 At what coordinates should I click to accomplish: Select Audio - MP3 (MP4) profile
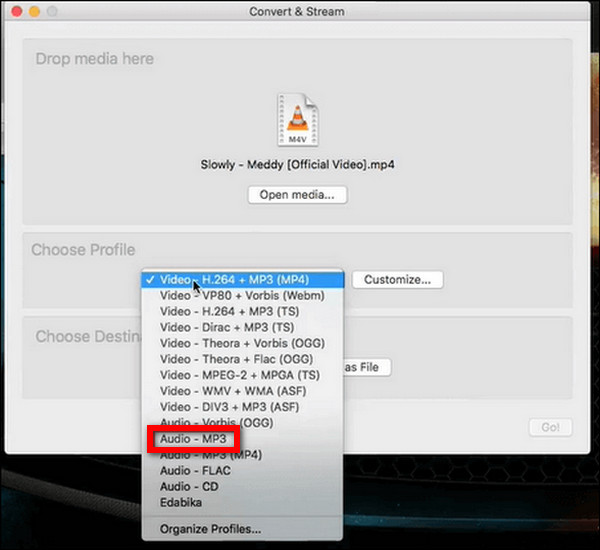tap(243, 455)
